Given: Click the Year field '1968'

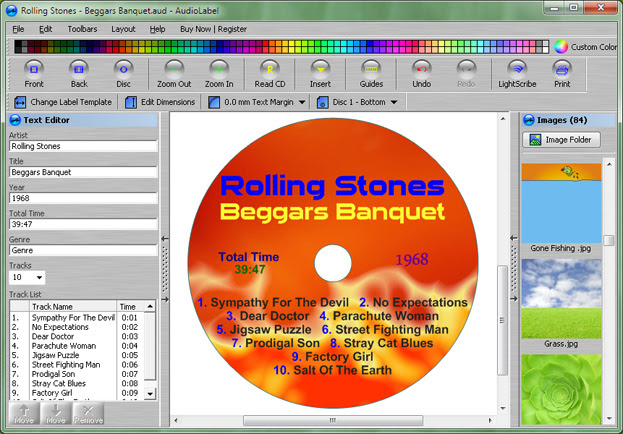Looking at the screenshot, I should point(83,198).
